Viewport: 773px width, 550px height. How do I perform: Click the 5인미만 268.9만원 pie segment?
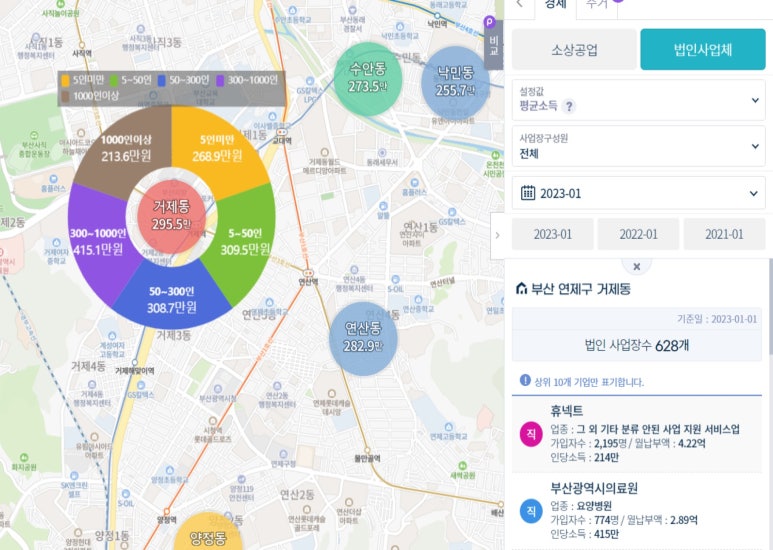pos(217,148)
